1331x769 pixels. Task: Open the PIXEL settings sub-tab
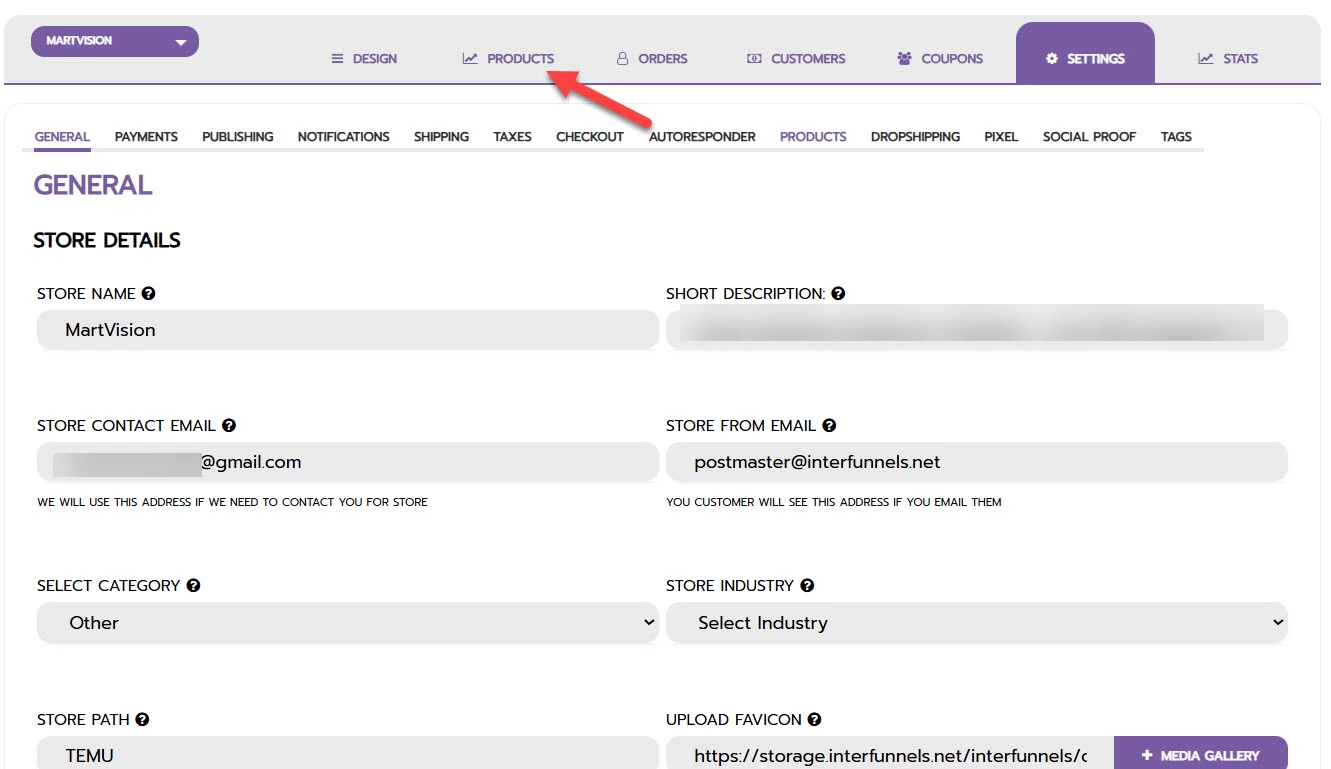point(1001,137)
